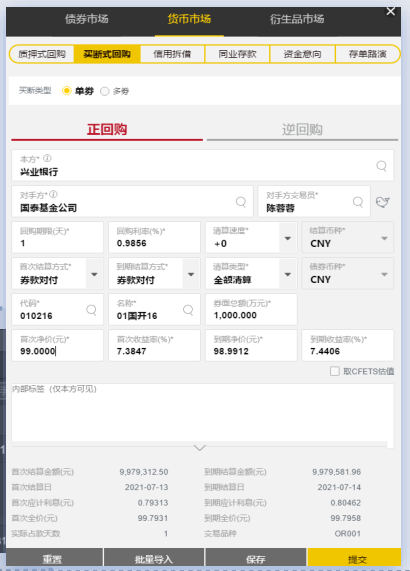Click the bird messenger icon
The width and height of the screenshot is (410, 571).
383,202
